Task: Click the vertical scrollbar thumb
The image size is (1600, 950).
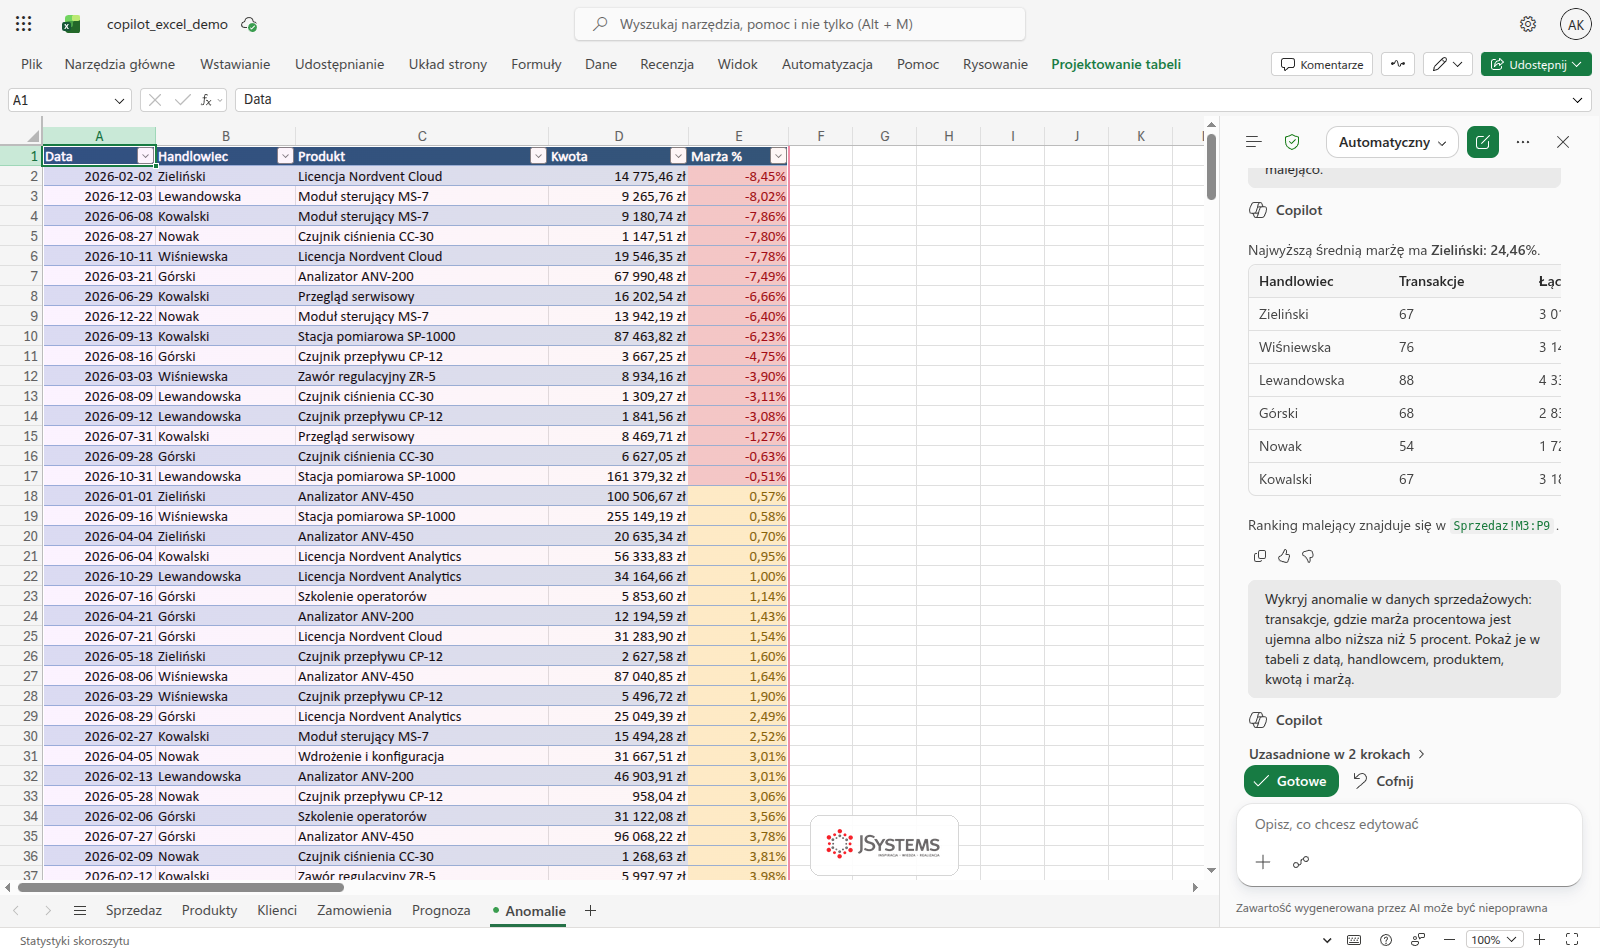Action: tap(1211, 167)
